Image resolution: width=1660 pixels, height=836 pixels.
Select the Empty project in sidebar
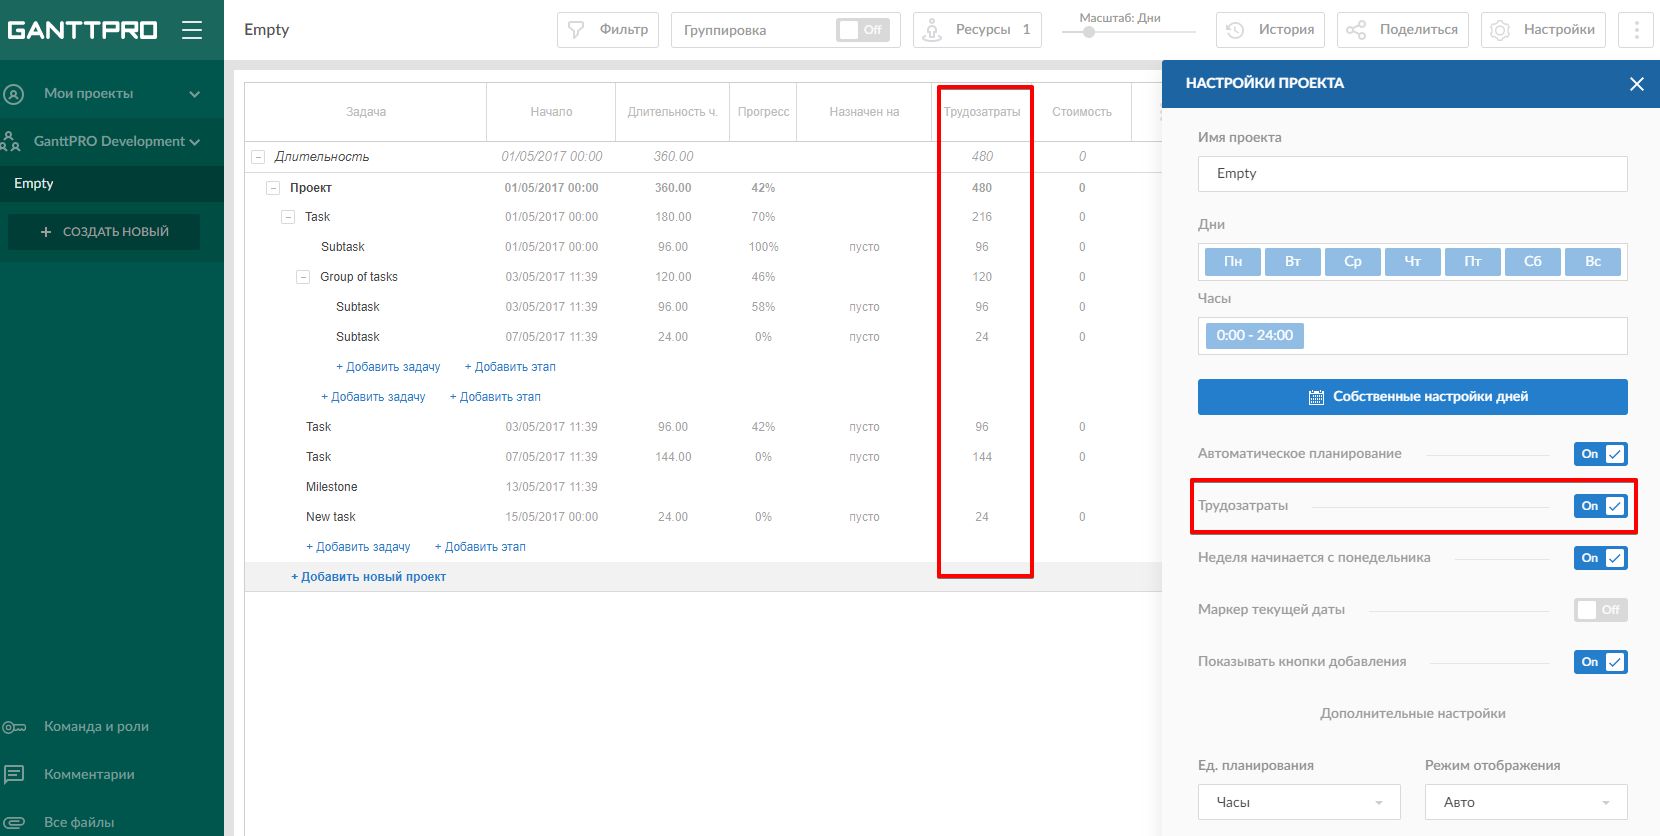point(112,184)
